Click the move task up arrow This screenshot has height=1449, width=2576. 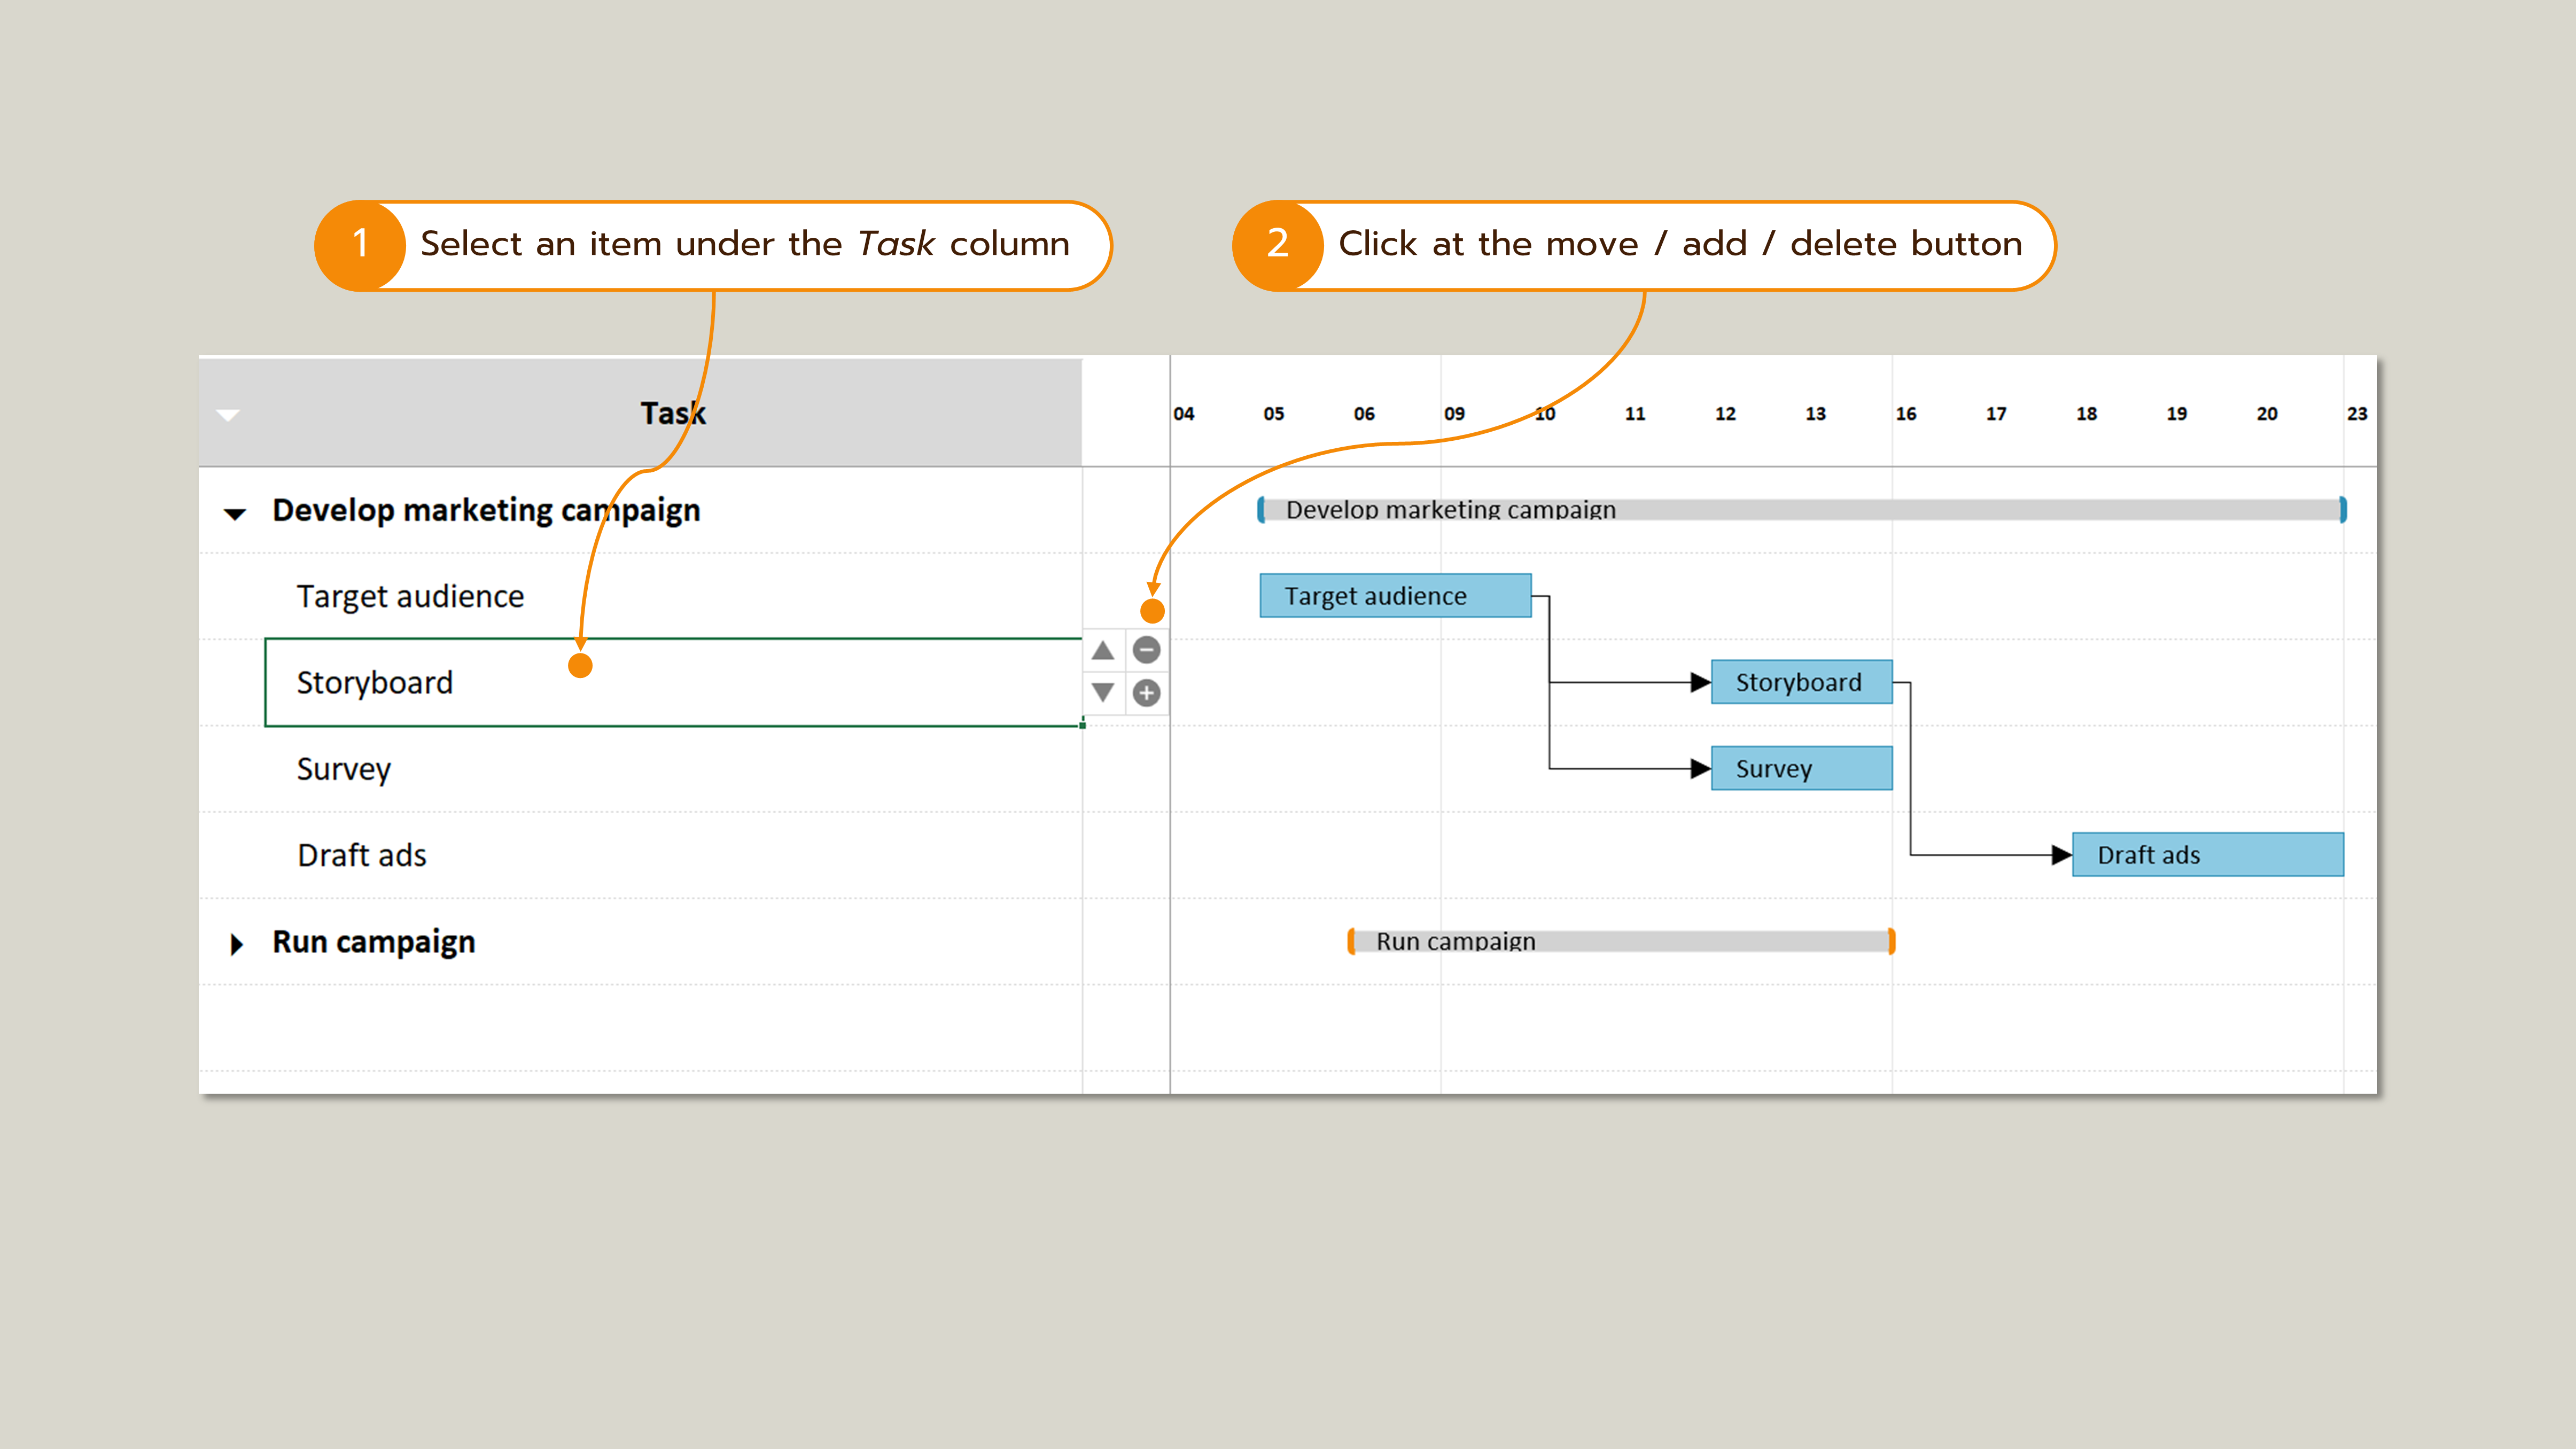[1104, 650]
